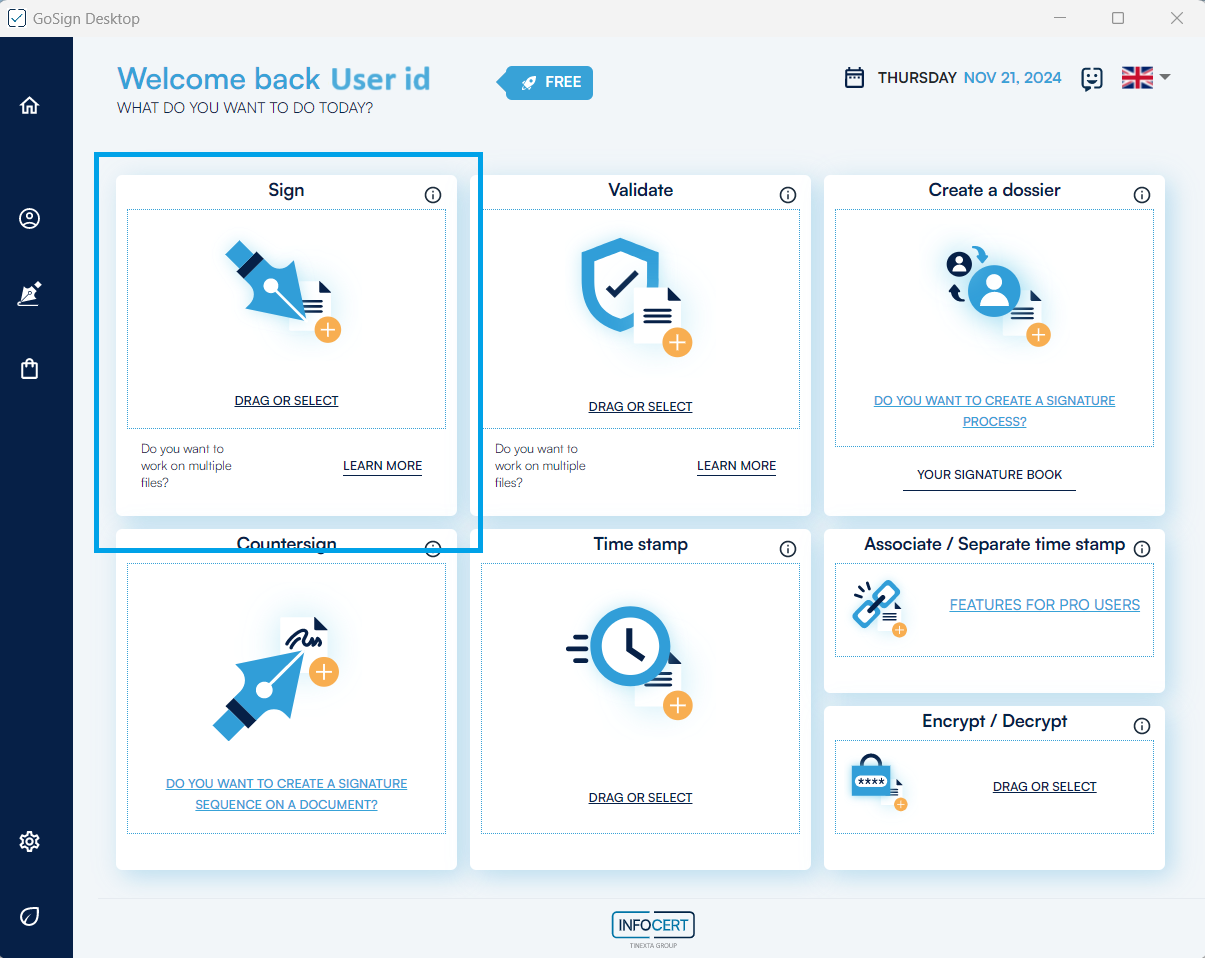Open the shopping bag store icon
Viewport: 1205px width, 958px height.
click(29, 369)
